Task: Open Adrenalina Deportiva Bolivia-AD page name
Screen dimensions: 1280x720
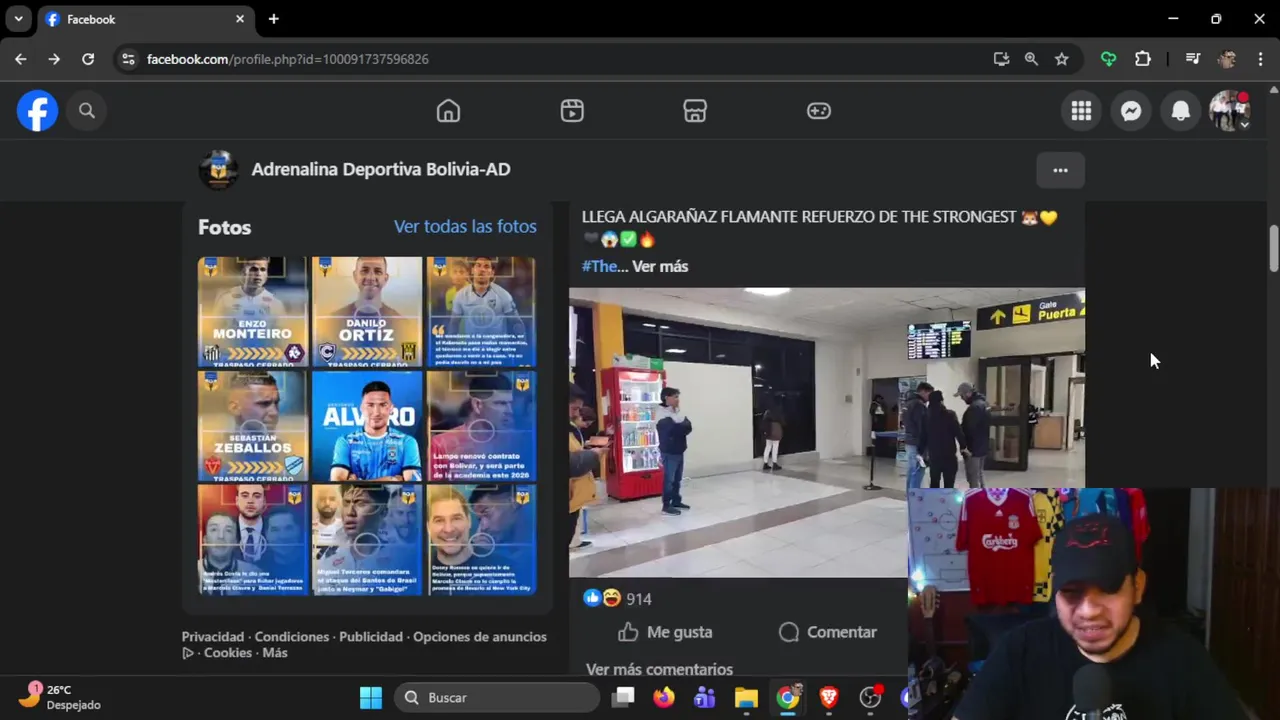Action: point(381,169)
